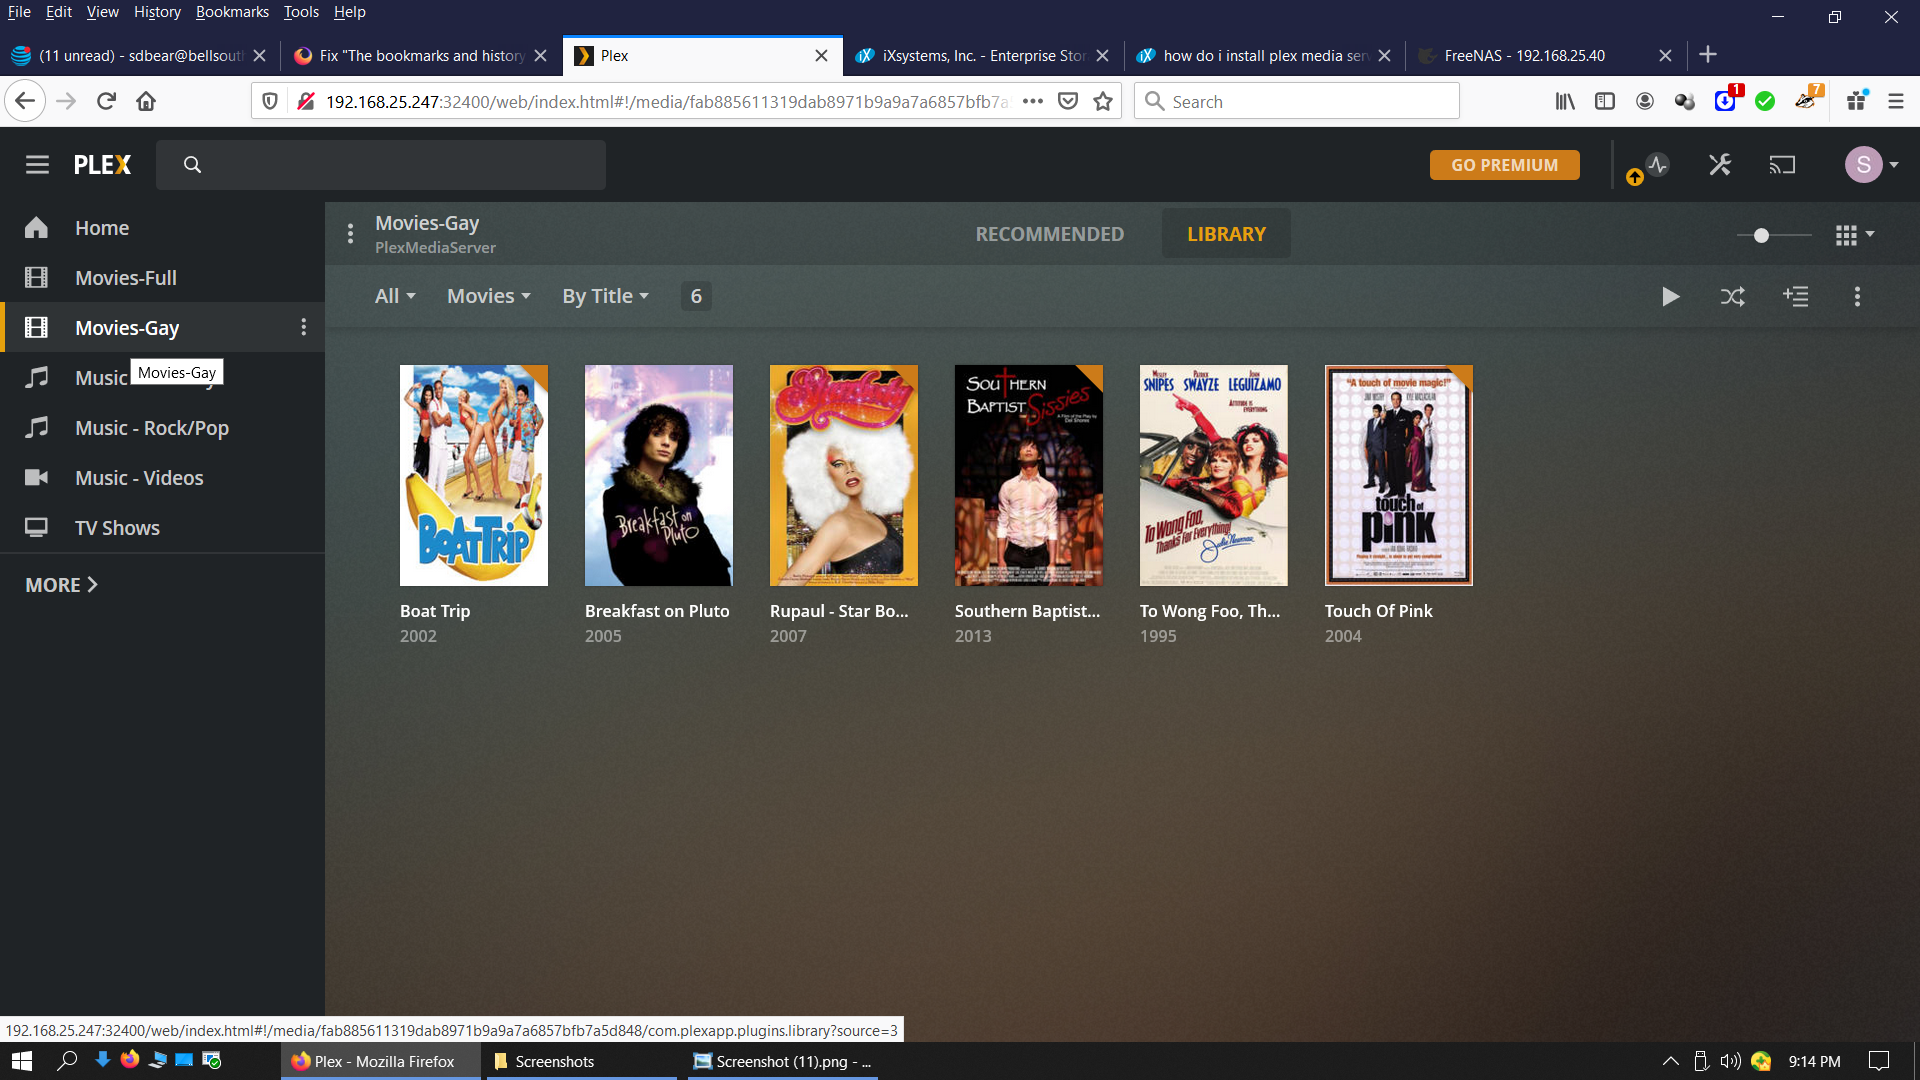Open the Music - Videos library
The image size is (1920, 1080).
139,478
